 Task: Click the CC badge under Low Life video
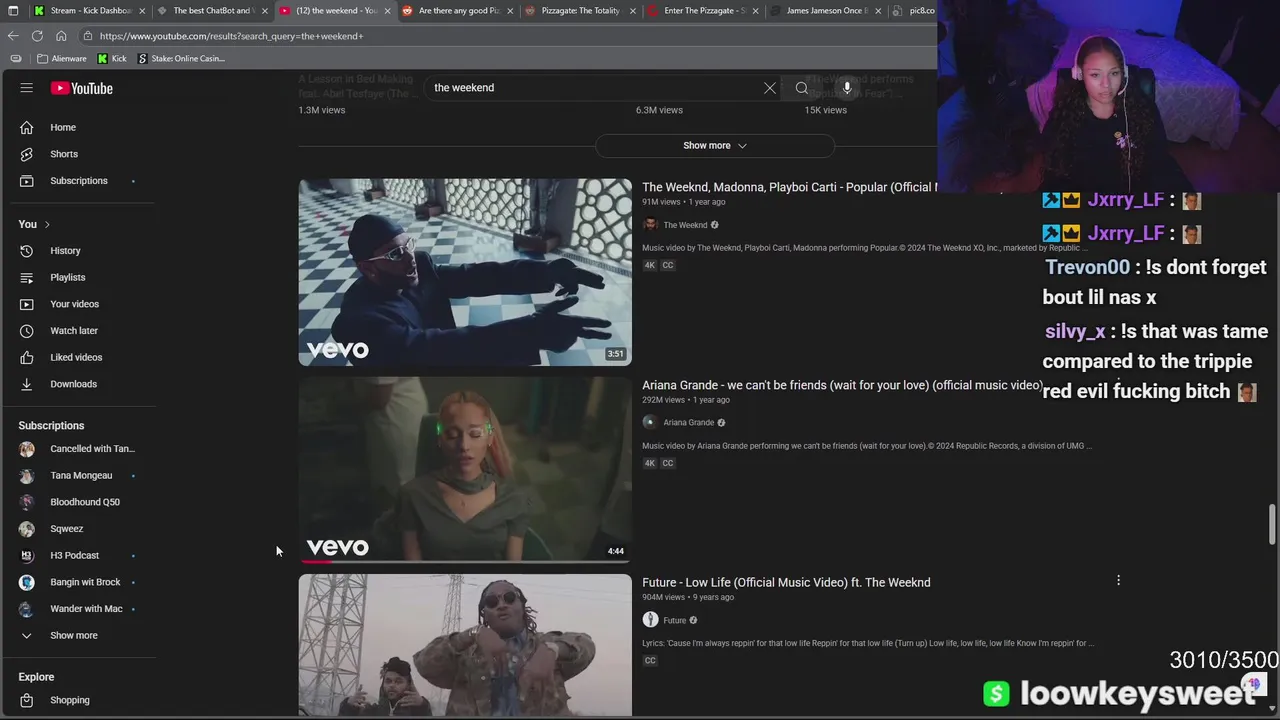pos(650,660)
